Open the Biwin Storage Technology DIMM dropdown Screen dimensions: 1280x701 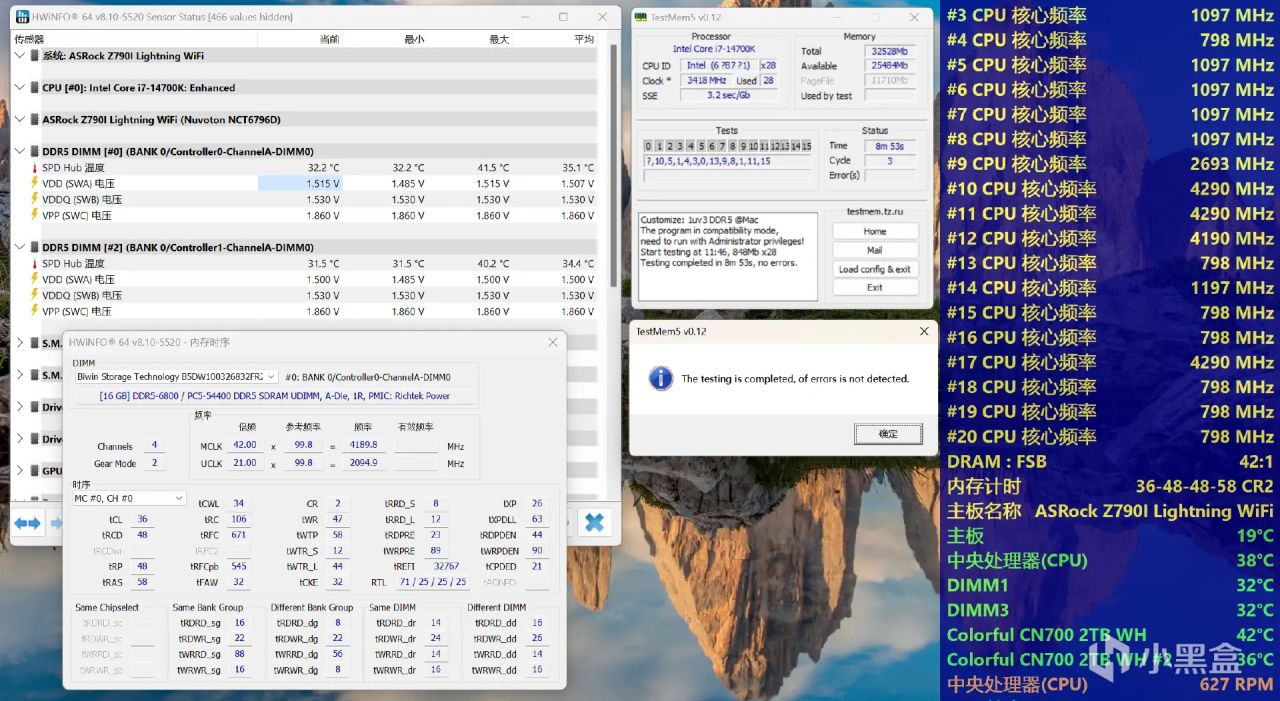[176, 377]
